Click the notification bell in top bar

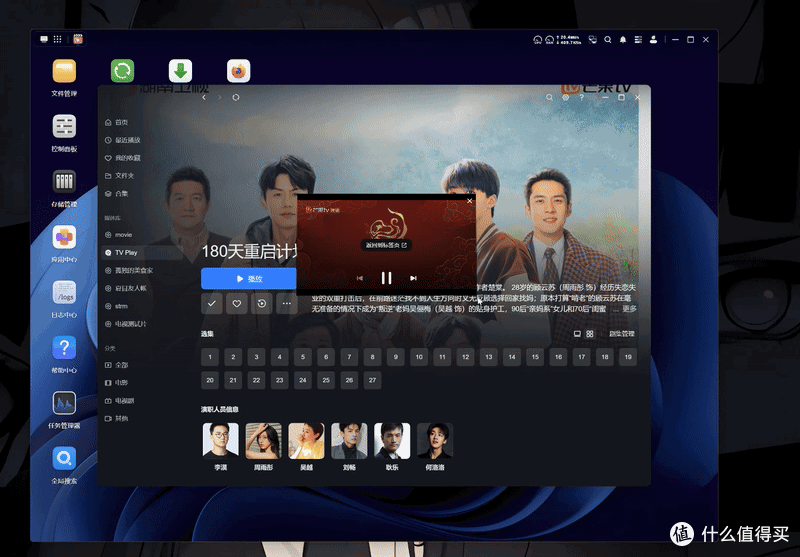pos(623,39)
